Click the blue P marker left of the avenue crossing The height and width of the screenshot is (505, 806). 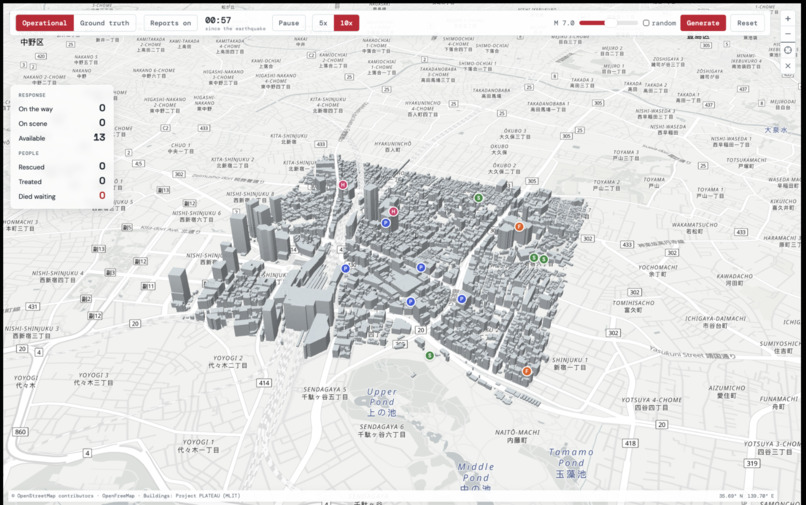[410, 302]
